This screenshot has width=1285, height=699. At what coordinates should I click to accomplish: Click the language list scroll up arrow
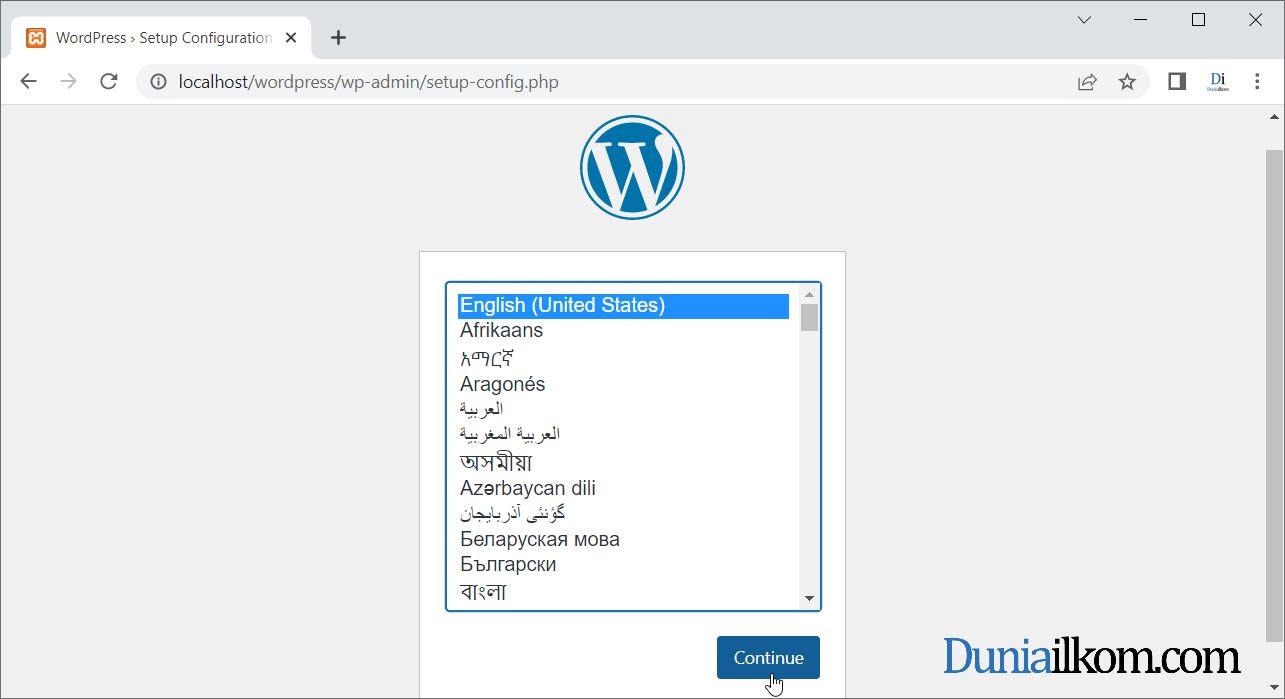coord(810,294)
